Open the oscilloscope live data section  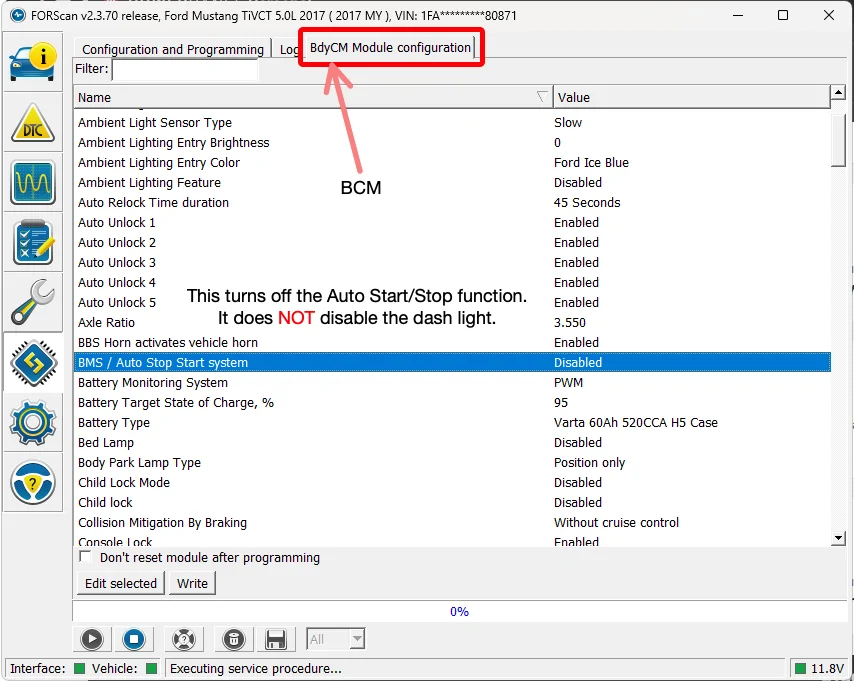point(33,183)
